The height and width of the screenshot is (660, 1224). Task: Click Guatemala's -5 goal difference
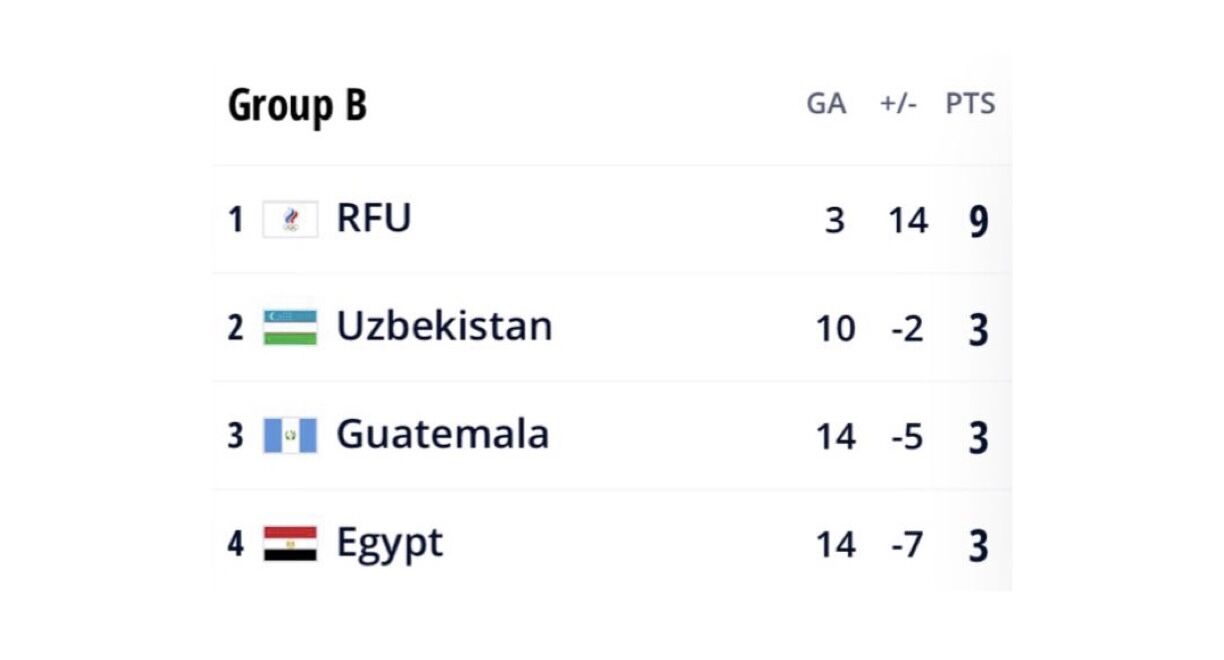coord(907,437)
